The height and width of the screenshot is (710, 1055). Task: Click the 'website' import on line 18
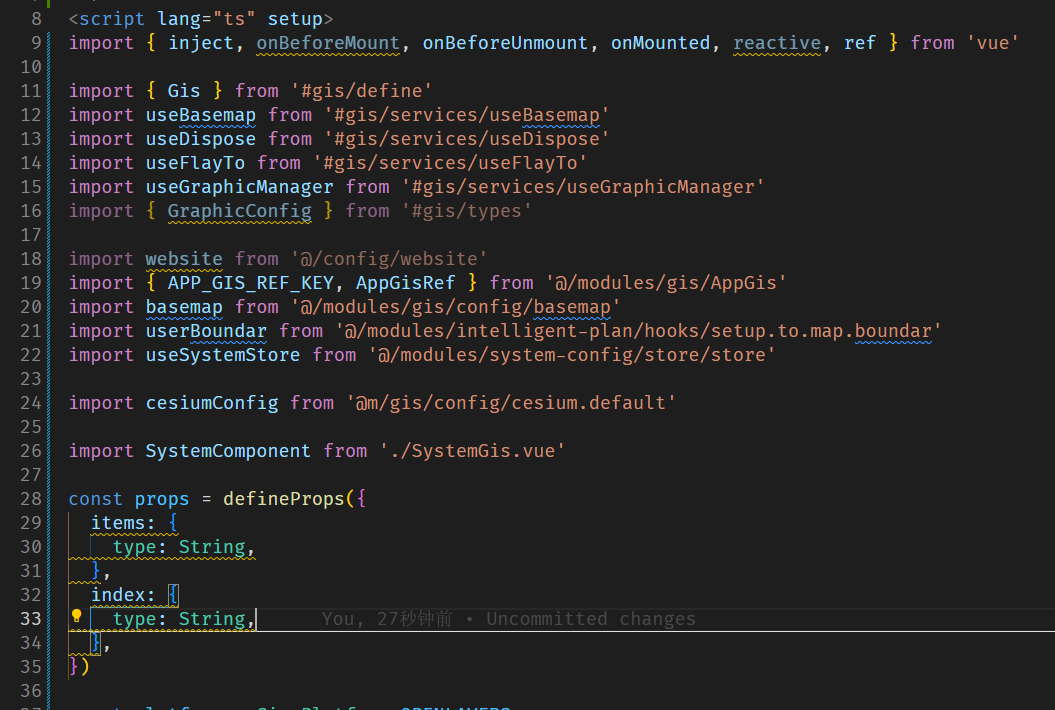(x=184, y=259)
